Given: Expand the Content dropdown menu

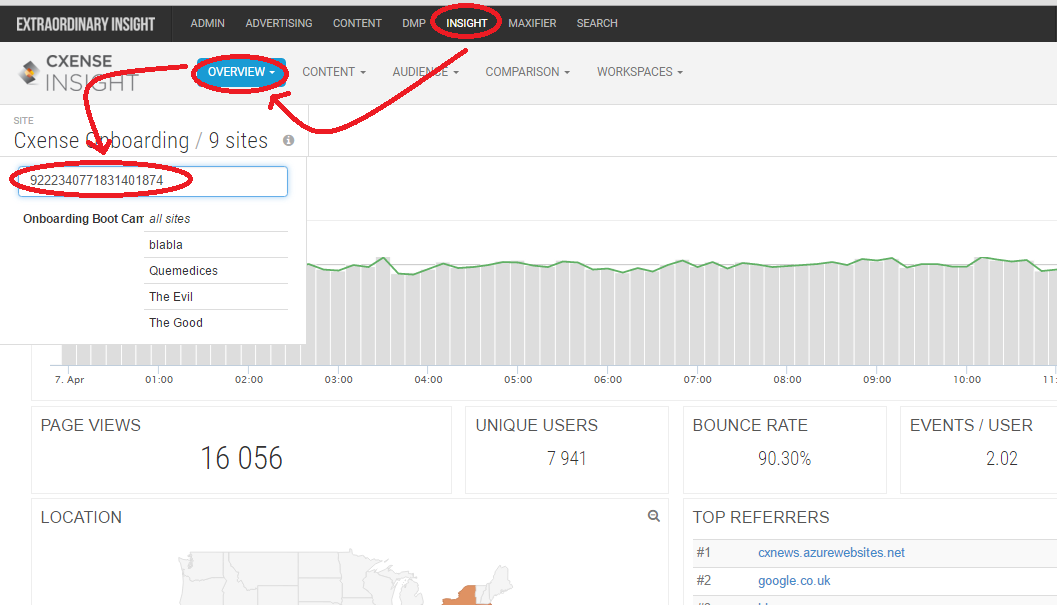Looking at the screenshot, I should pyautogui.click(x=334, y=72).
